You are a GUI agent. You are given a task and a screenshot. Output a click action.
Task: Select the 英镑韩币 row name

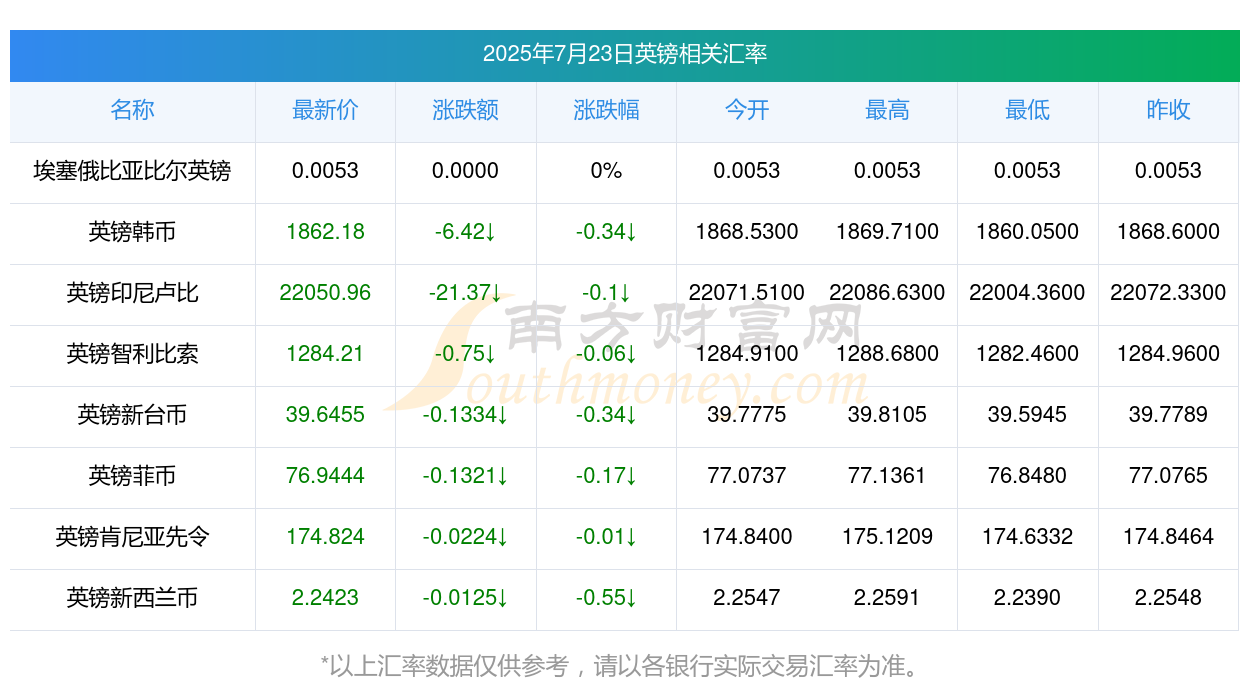[x=132, y=232]
